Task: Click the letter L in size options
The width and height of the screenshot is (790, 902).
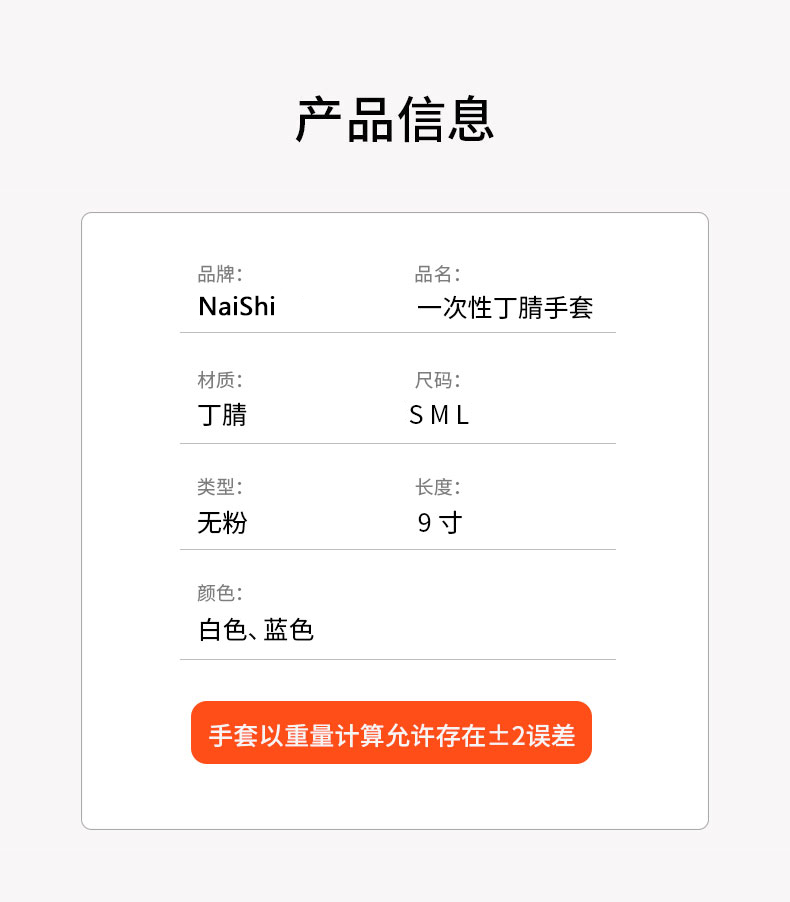Action: click(463, 415)
